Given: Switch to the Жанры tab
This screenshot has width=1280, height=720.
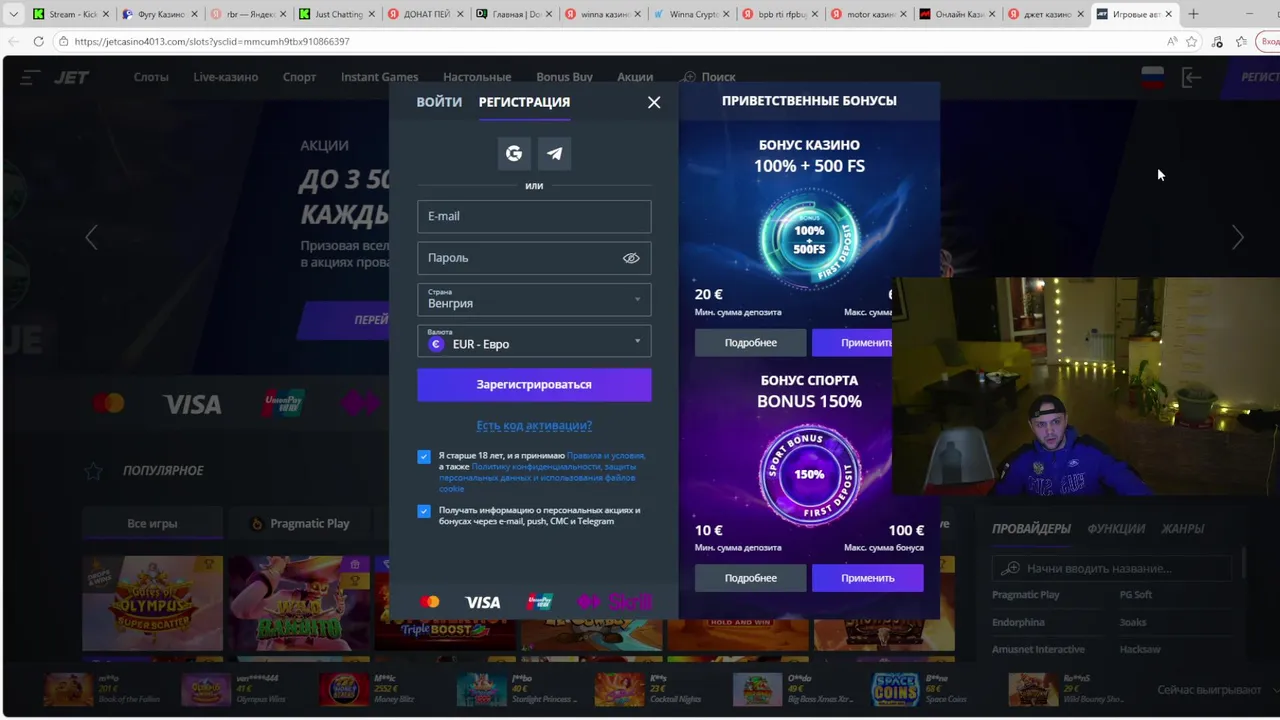Looking at the screenshot, I should point(1182,528).
